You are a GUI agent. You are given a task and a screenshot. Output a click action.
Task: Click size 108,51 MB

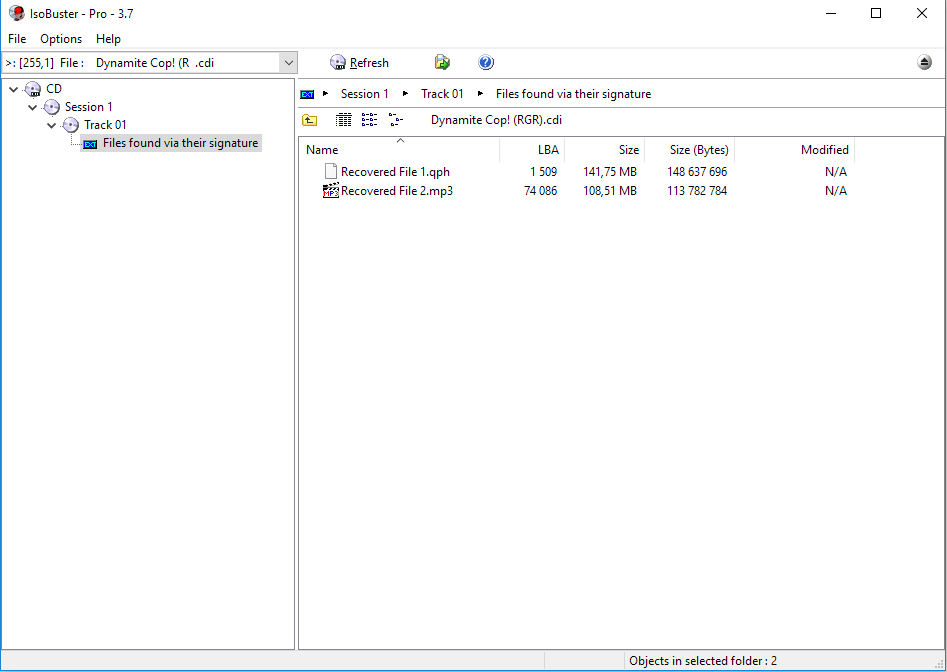click(609, 191)
